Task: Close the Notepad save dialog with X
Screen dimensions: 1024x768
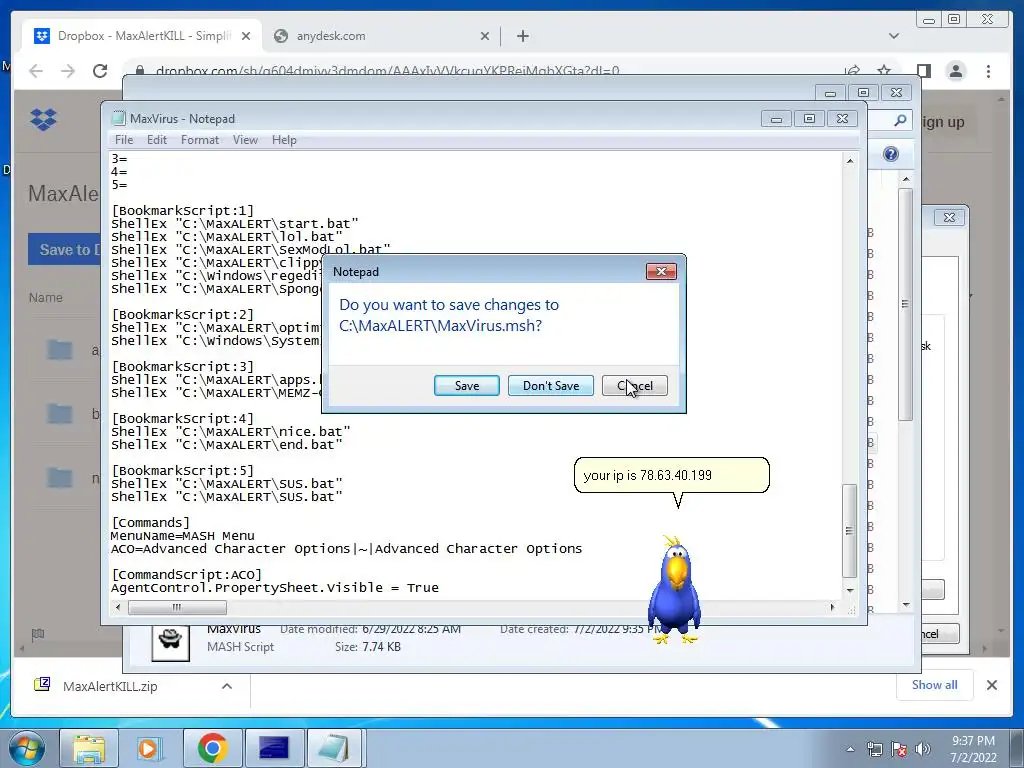Action: tap(661, 271)
